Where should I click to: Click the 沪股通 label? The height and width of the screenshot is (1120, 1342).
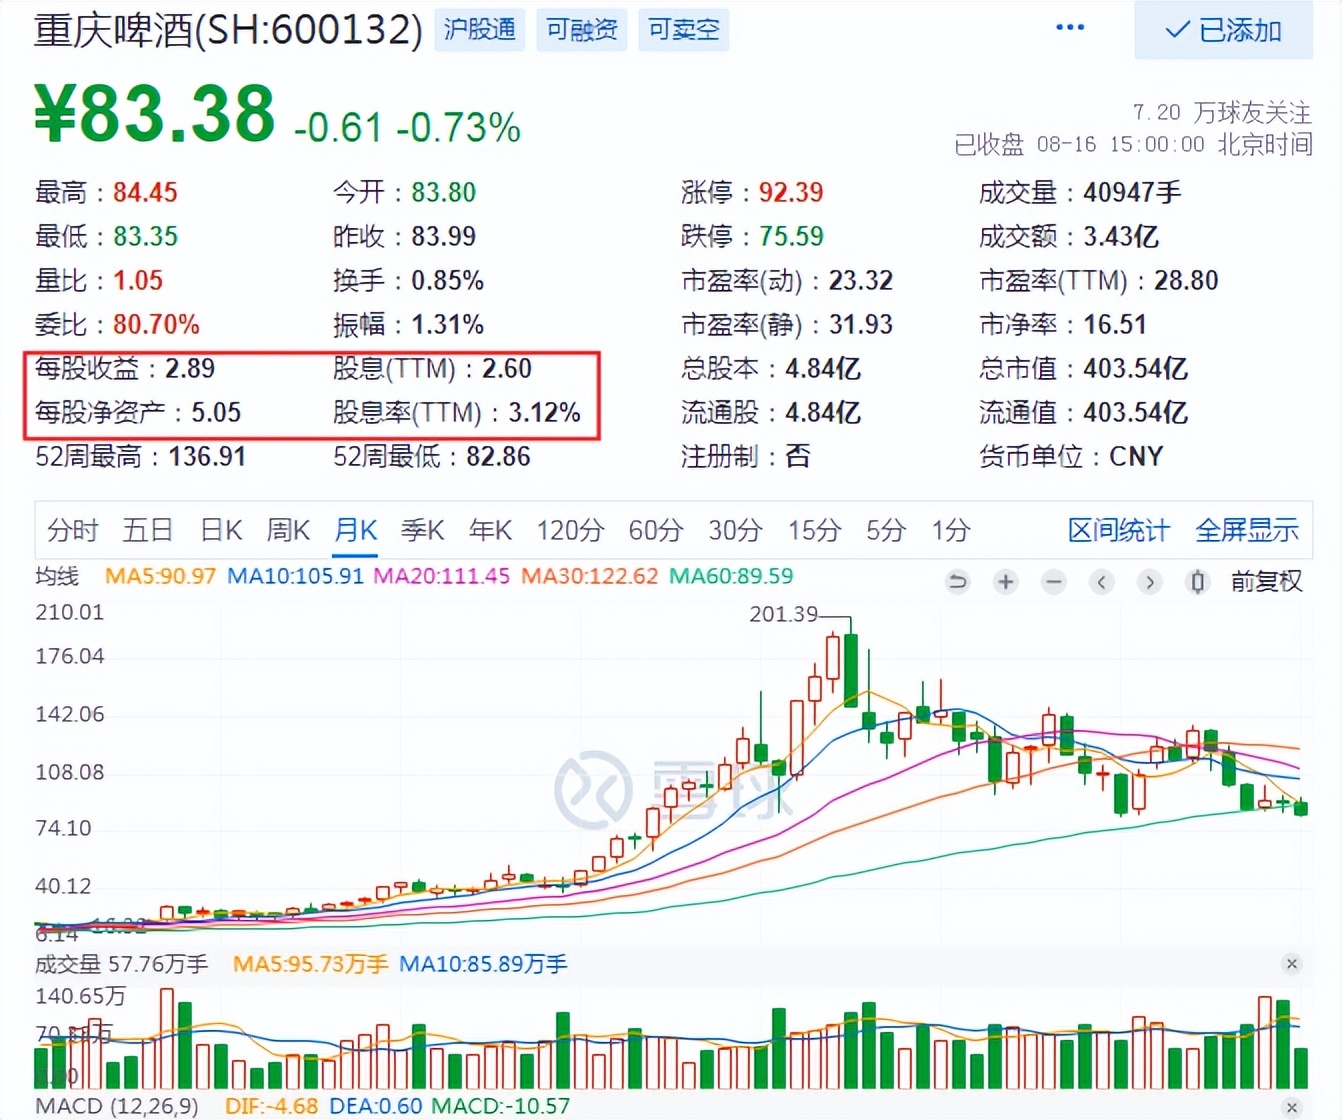479,29
